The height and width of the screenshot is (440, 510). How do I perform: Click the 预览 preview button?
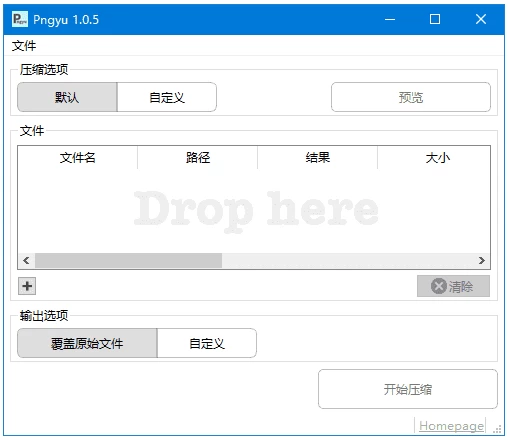click(411, 97)
